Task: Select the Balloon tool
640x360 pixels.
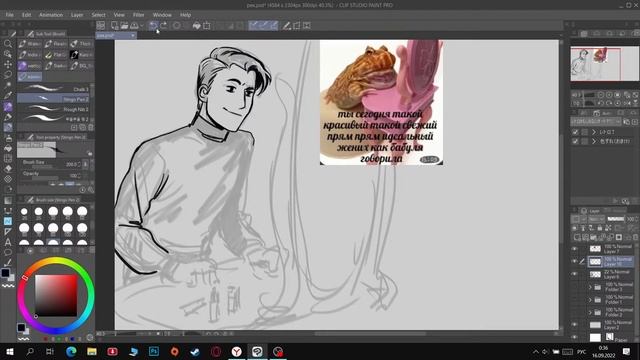Action: coord(7,252)
